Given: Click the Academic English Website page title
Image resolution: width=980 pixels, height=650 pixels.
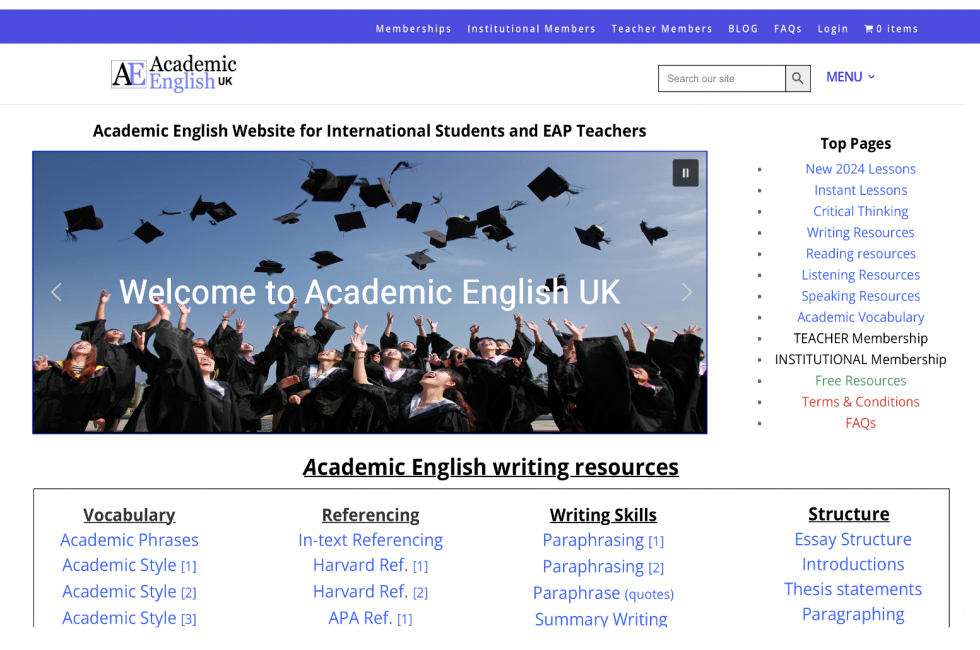Looking at the screenshot, I should point(369,131).
